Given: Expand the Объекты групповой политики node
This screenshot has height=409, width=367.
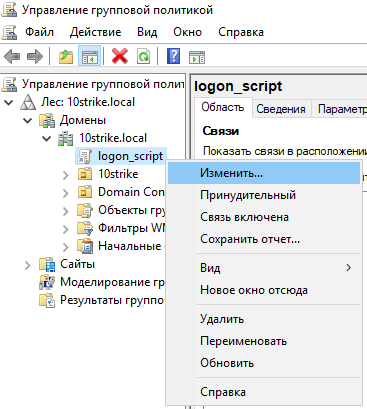Looking at the screenshot, I should 66,211.
